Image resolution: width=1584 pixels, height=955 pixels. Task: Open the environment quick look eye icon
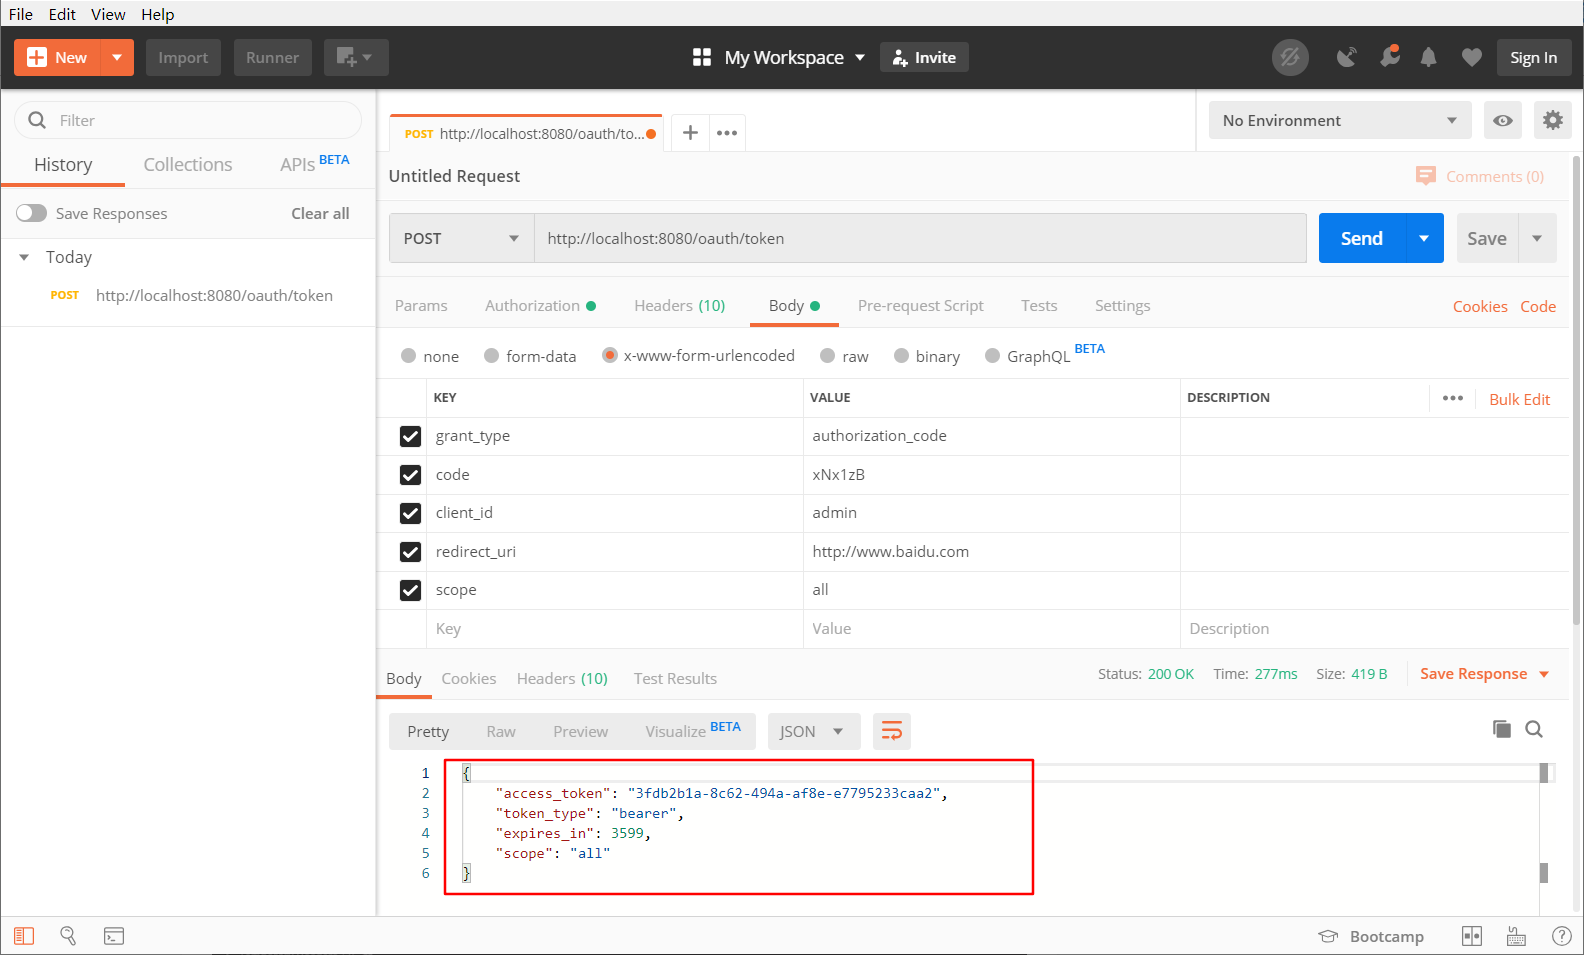click(1502, 121)
